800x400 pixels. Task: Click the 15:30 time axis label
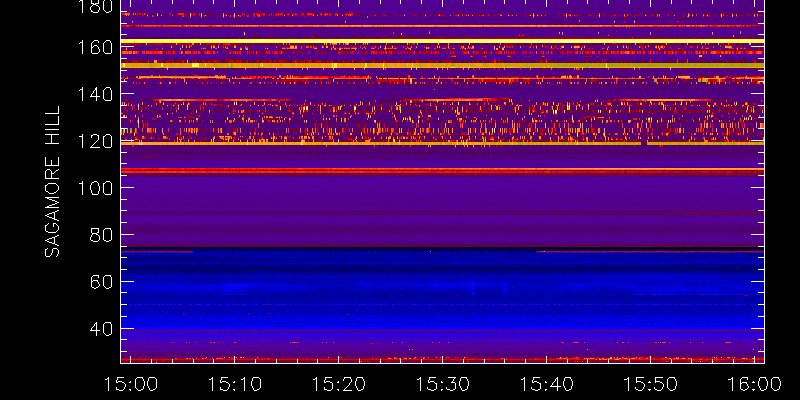click(443, 384)
